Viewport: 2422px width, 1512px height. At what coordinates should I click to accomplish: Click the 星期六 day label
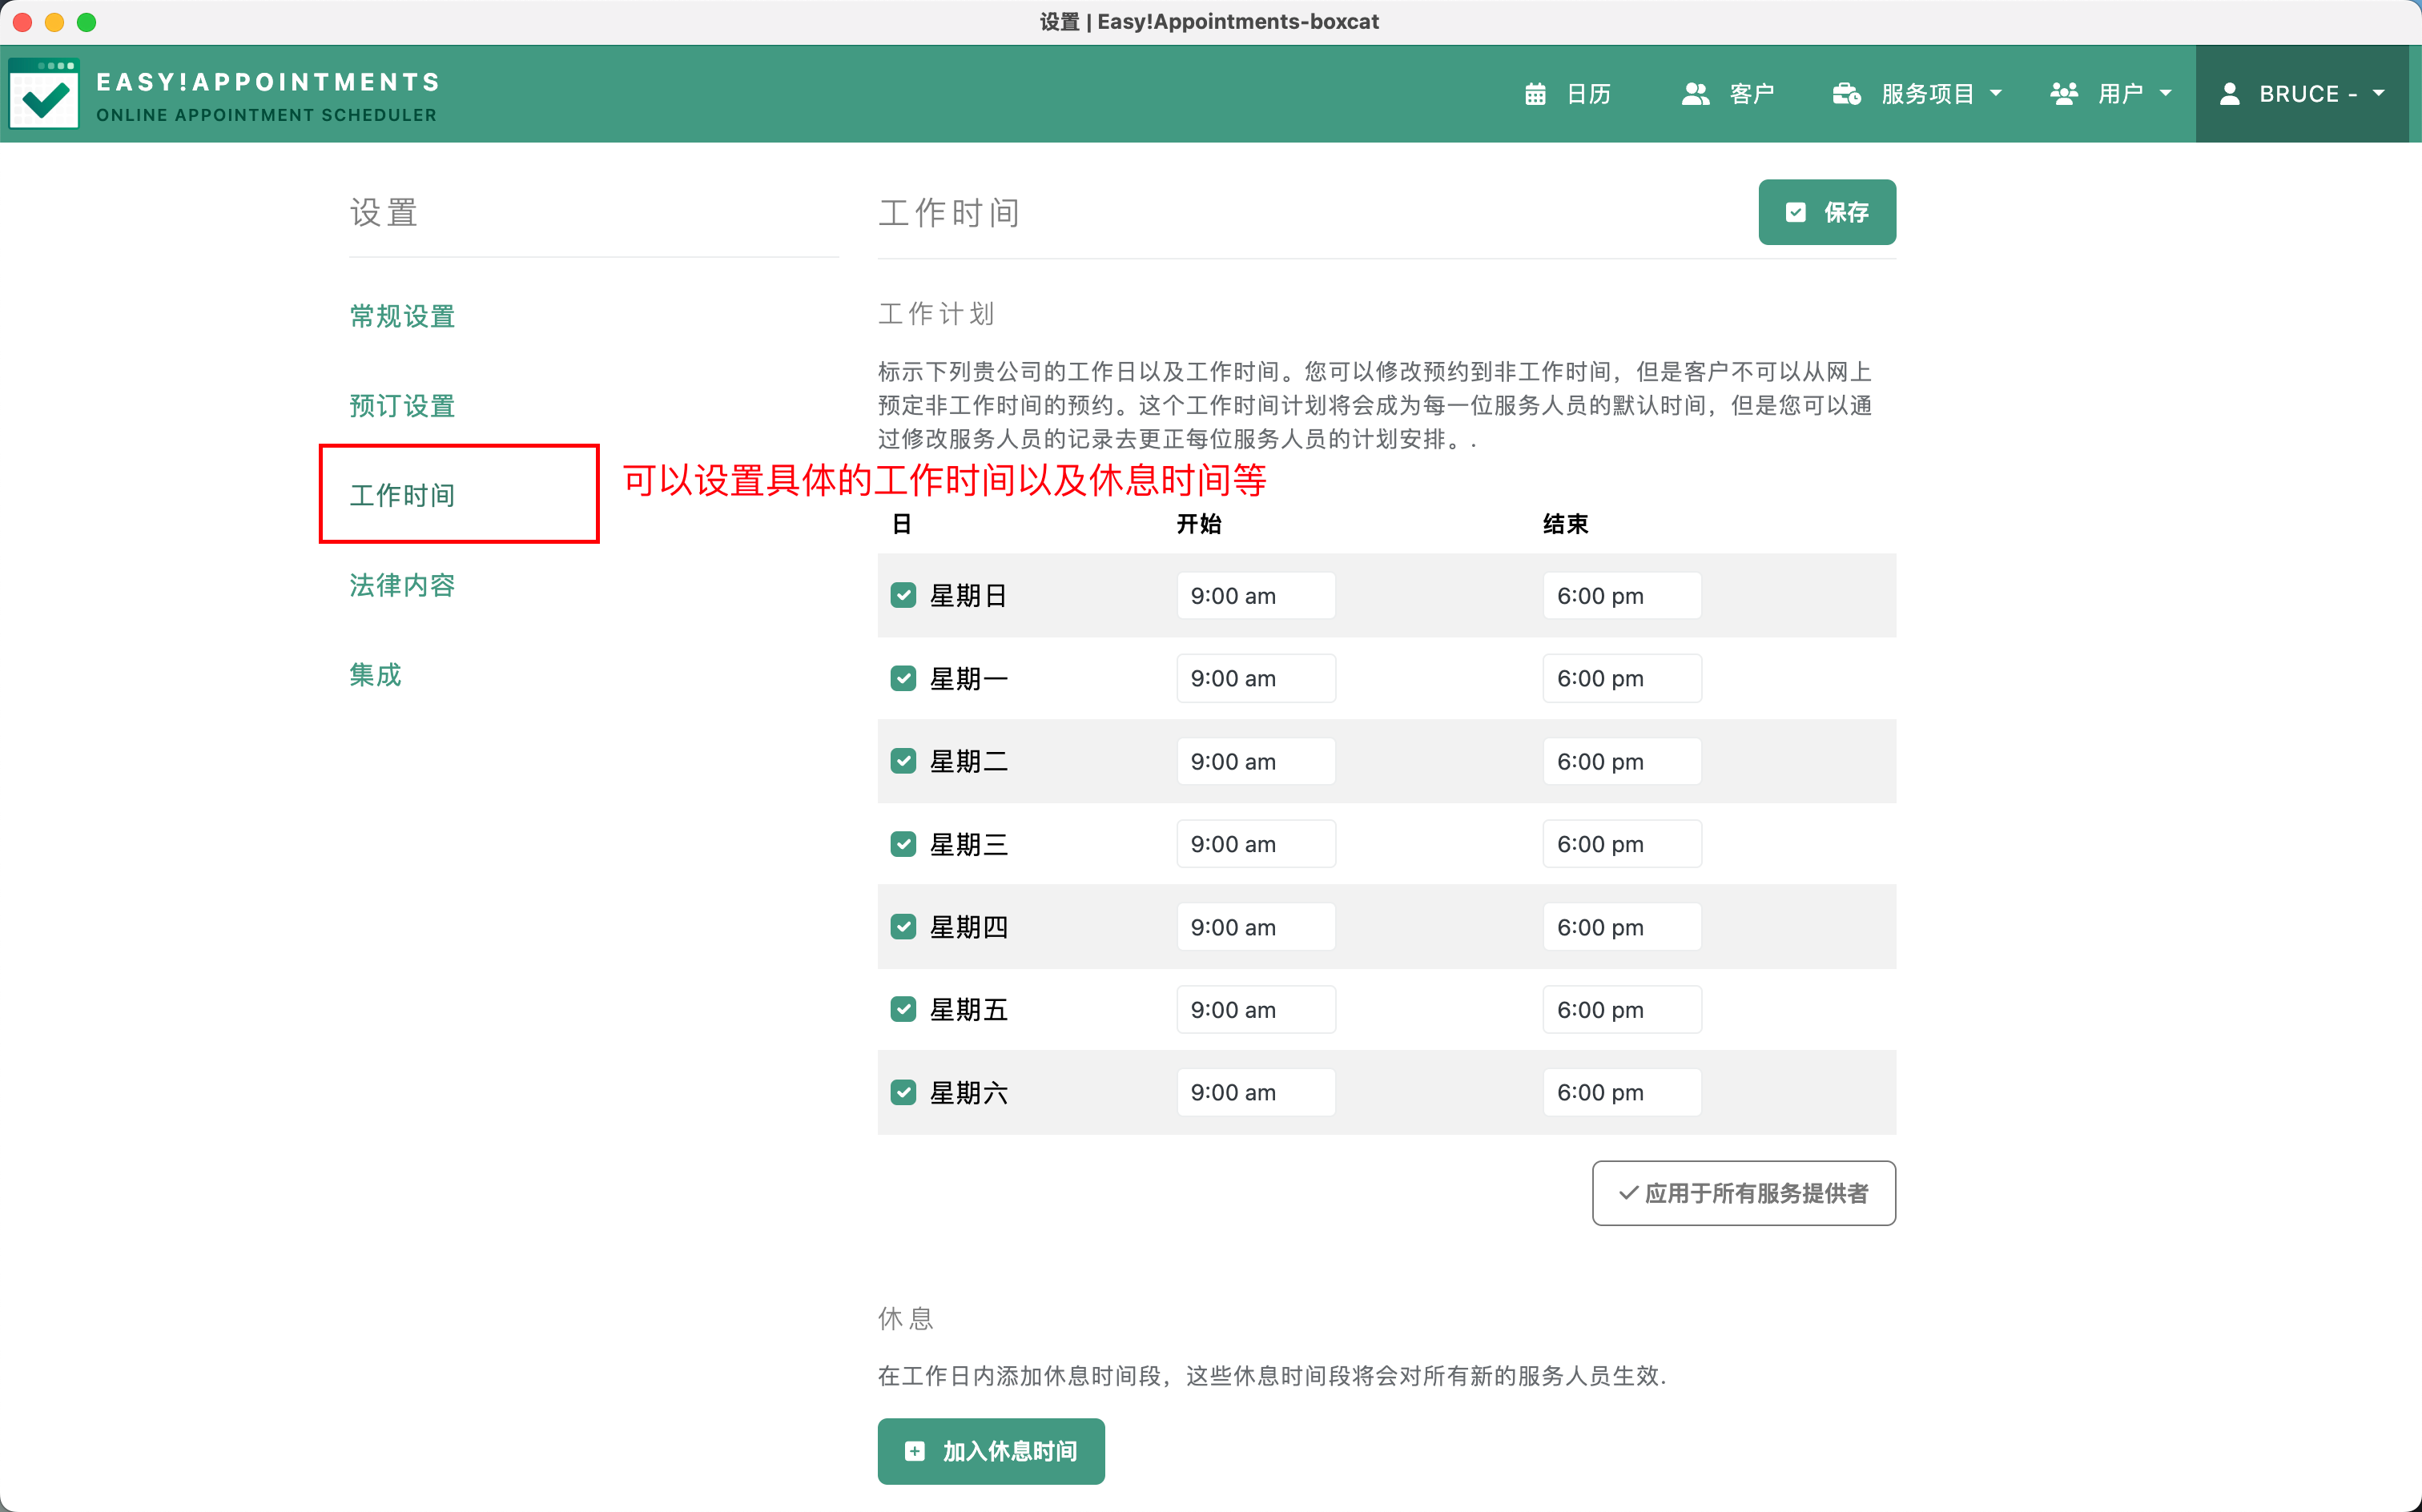click(x=968, y=1092)
